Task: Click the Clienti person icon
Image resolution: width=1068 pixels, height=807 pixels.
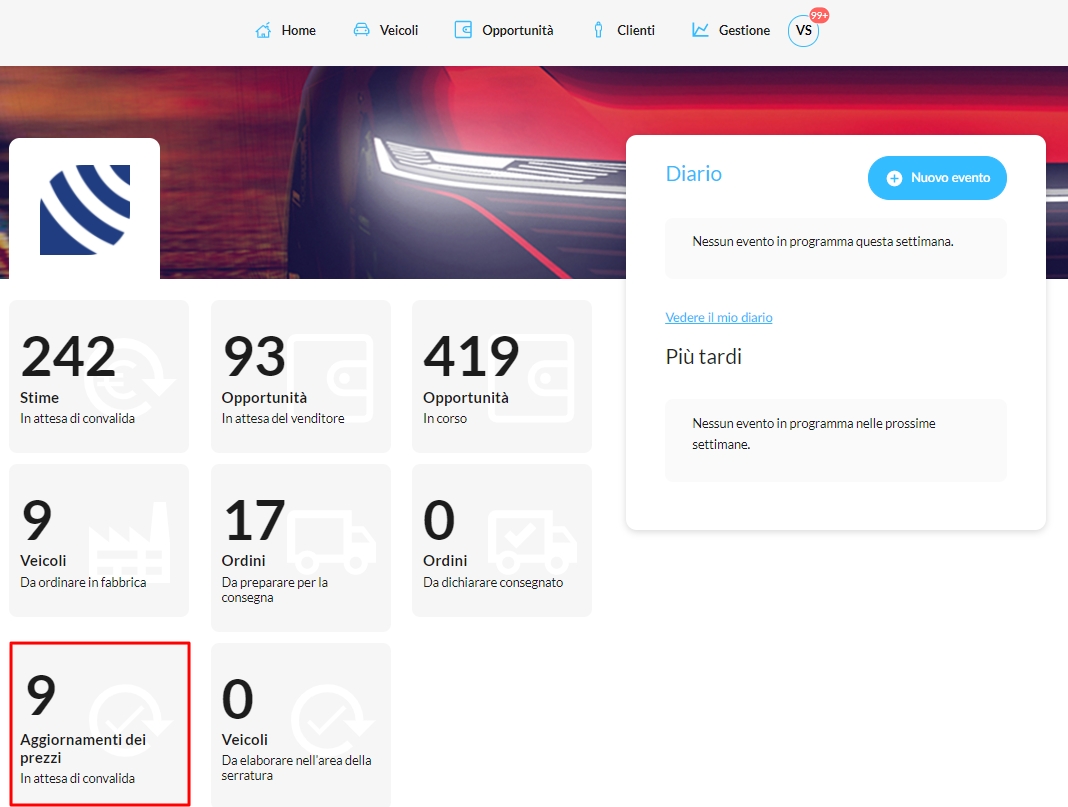Action: [598, 30]
